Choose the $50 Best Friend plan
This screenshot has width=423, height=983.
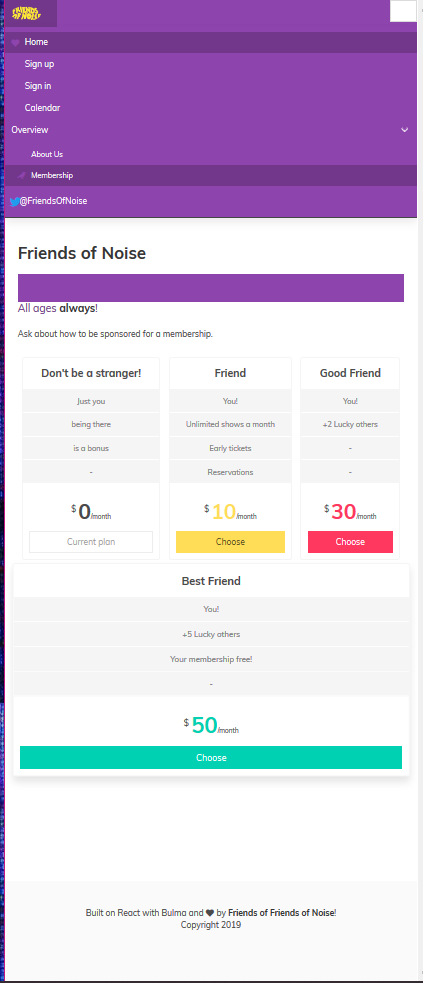pos(211,757)
